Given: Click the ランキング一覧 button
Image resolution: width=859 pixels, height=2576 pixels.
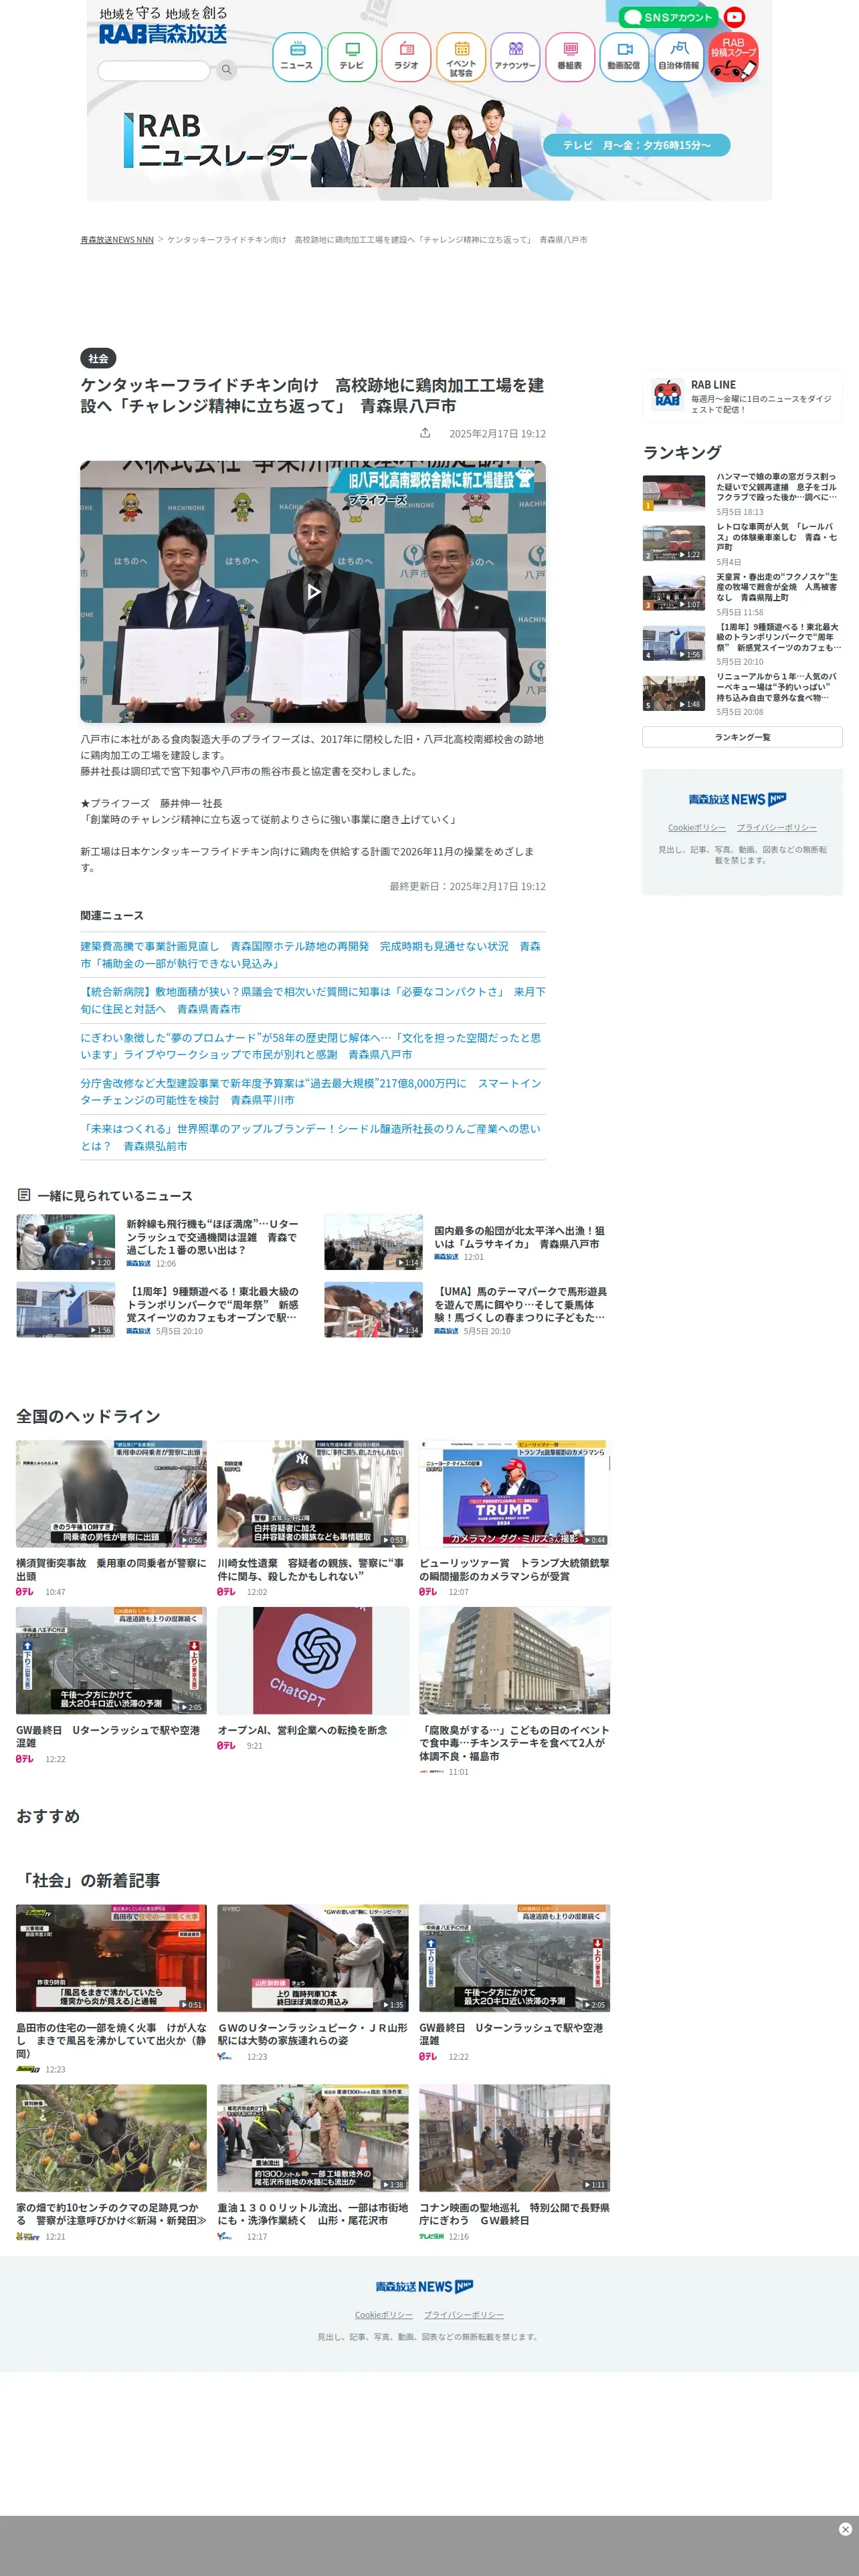Looking at the screenshot, I should 742,737.
